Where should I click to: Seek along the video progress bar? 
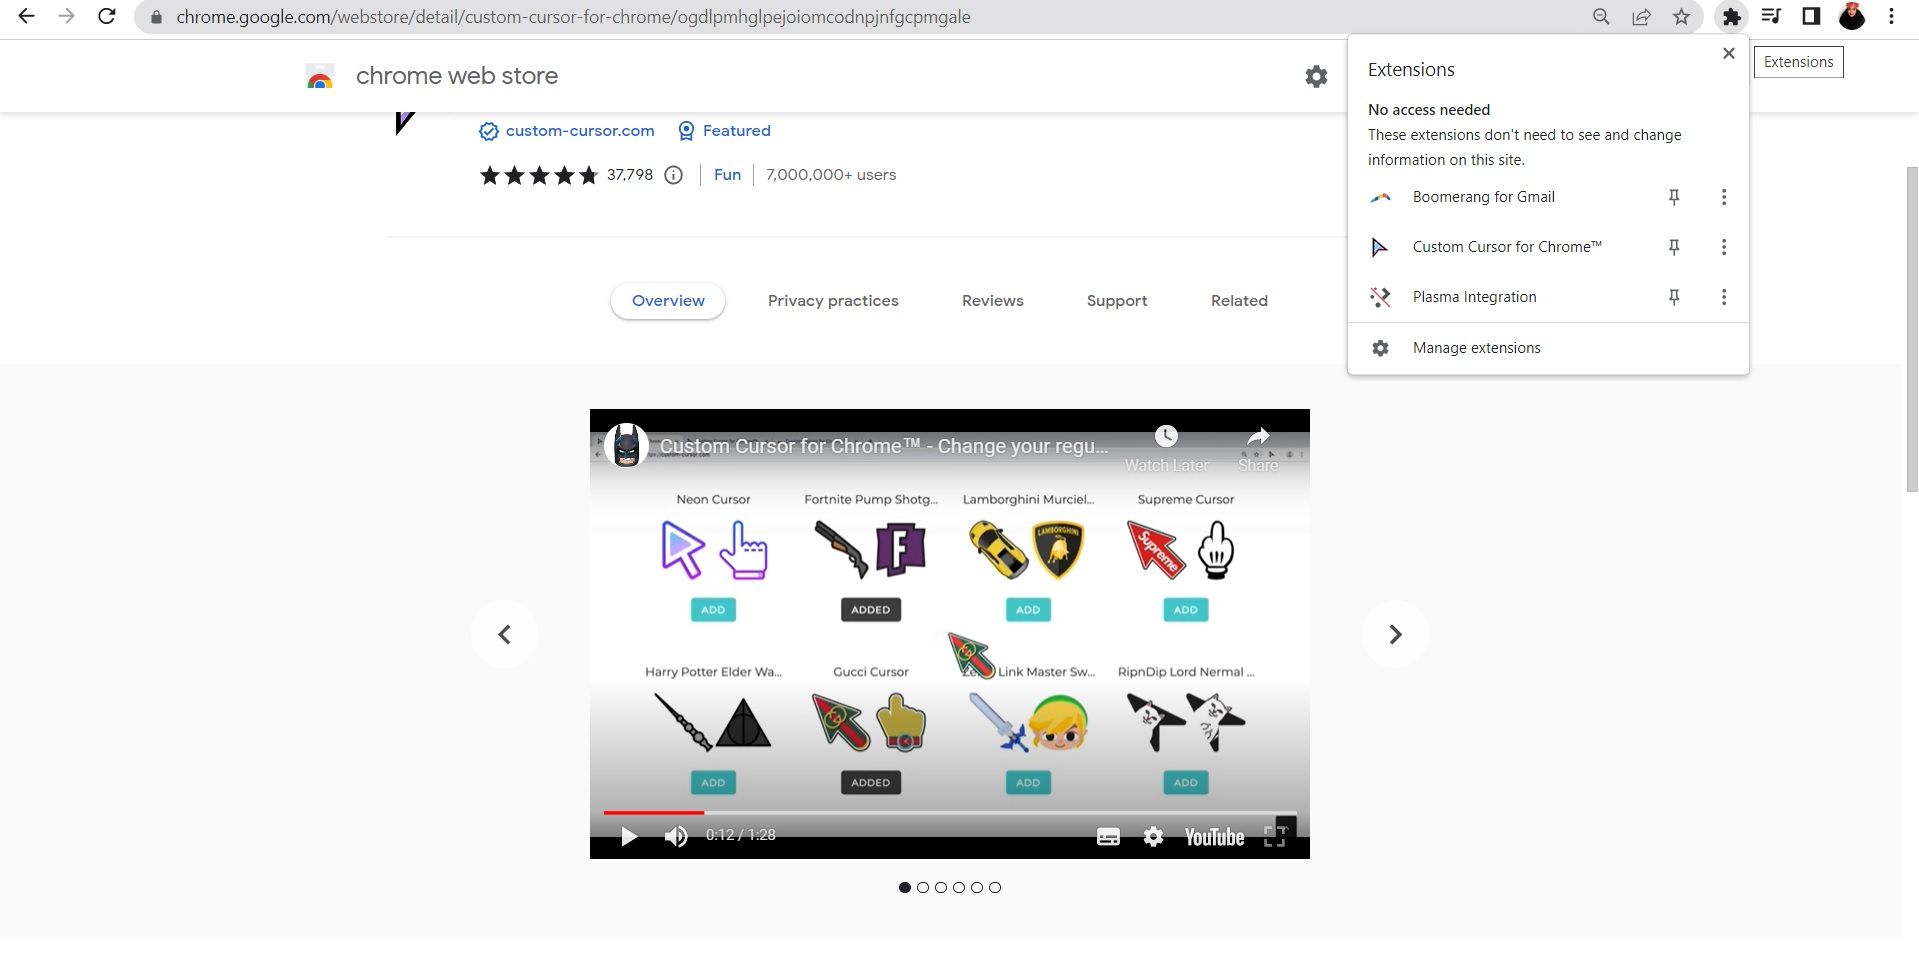click(950, 812)
